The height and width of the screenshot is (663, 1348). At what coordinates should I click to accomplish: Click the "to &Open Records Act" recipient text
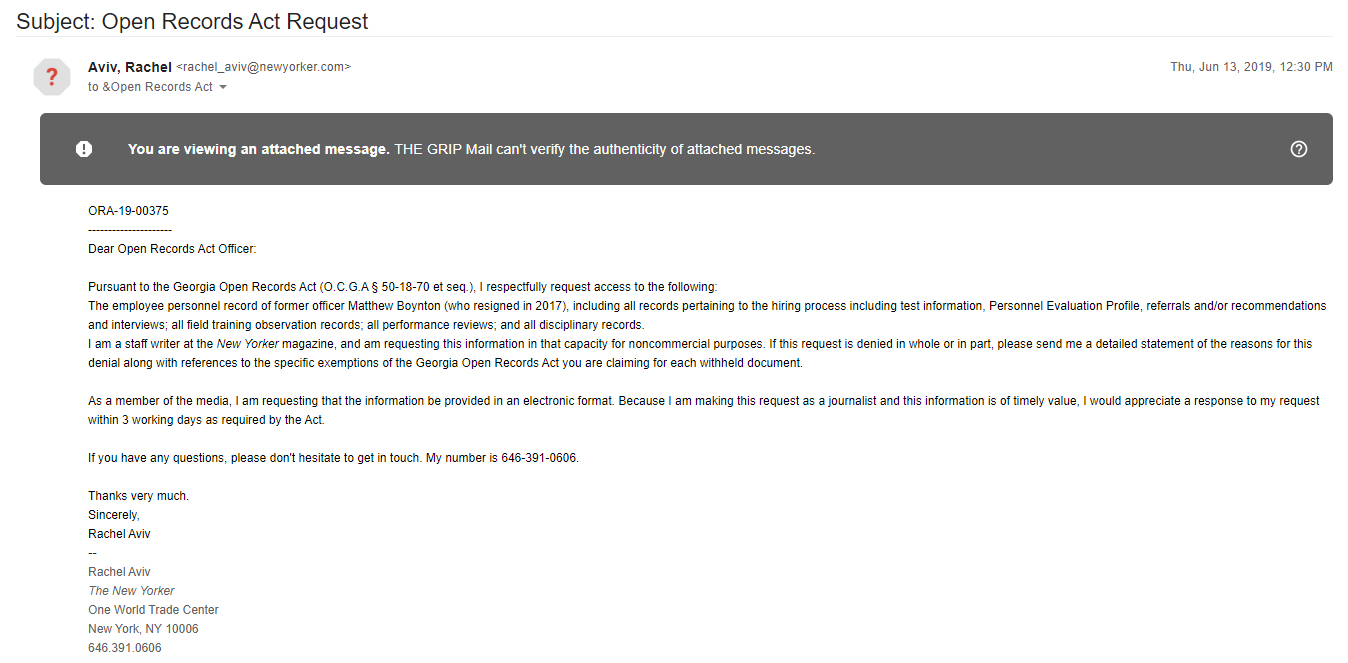click(x=150, y=87)
